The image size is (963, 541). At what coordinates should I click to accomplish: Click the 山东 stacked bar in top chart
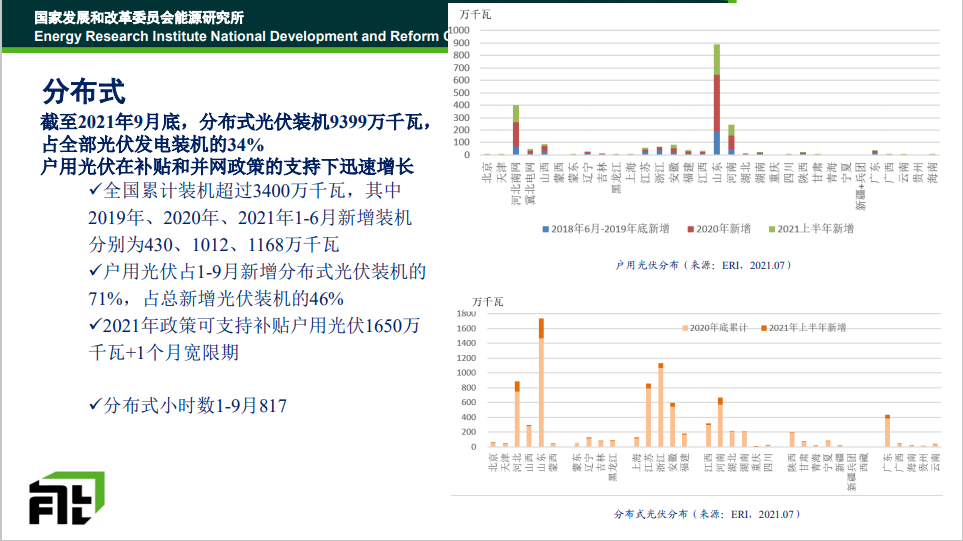717,100
